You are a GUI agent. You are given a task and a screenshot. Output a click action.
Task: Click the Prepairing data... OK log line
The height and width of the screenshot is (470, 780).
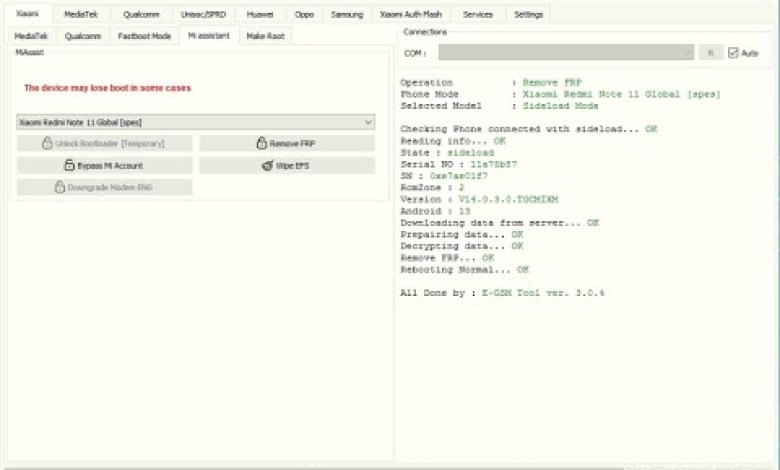[x=462, y=234]
